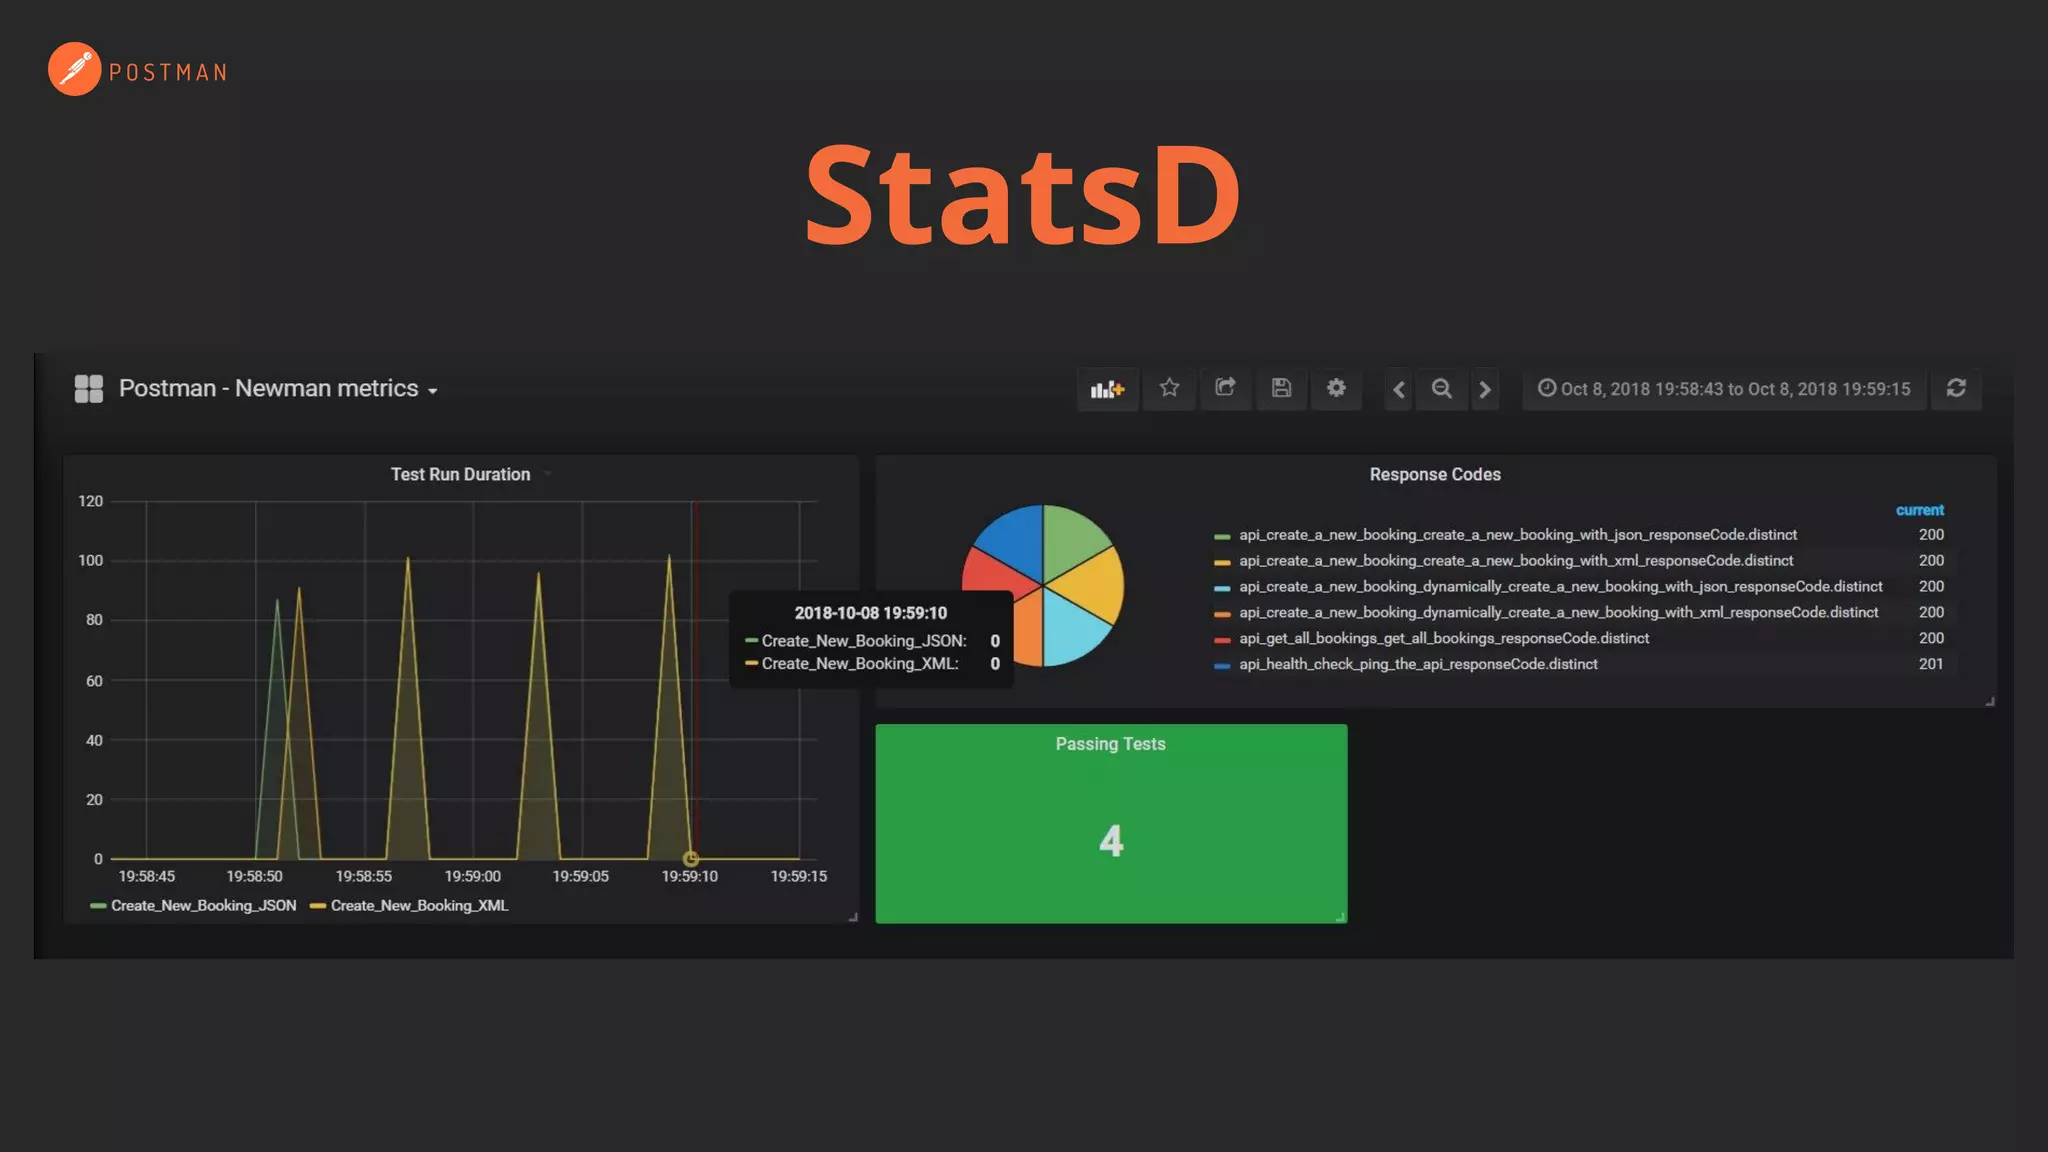Star this dashboard
The width and height of the screenshot is (2048, 1152).
click(1169, 388)
